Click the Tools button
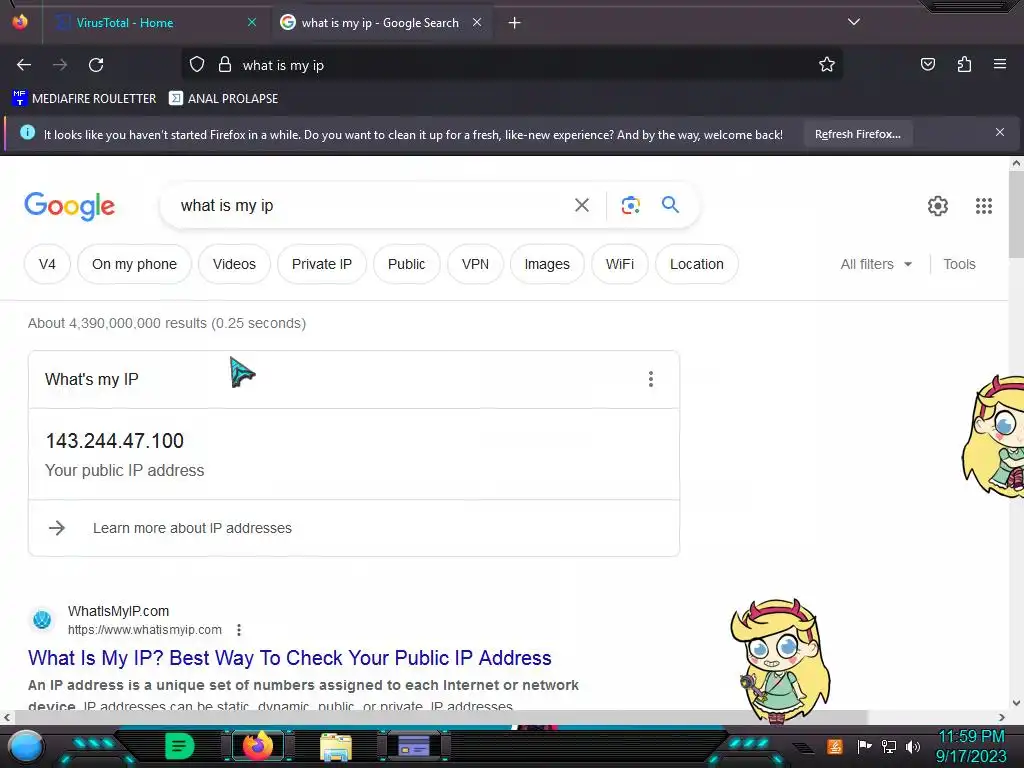Viewport: 1024px width, 768px height. [959, 264]
